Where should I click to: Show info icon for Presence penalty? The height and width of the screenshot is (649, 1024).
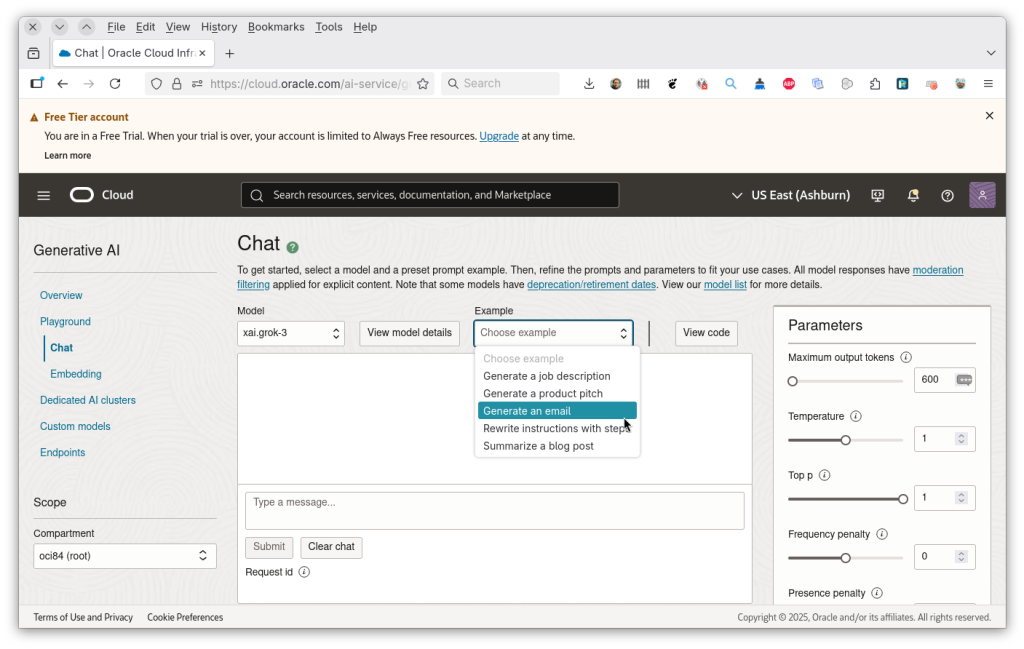coord(877,593)
